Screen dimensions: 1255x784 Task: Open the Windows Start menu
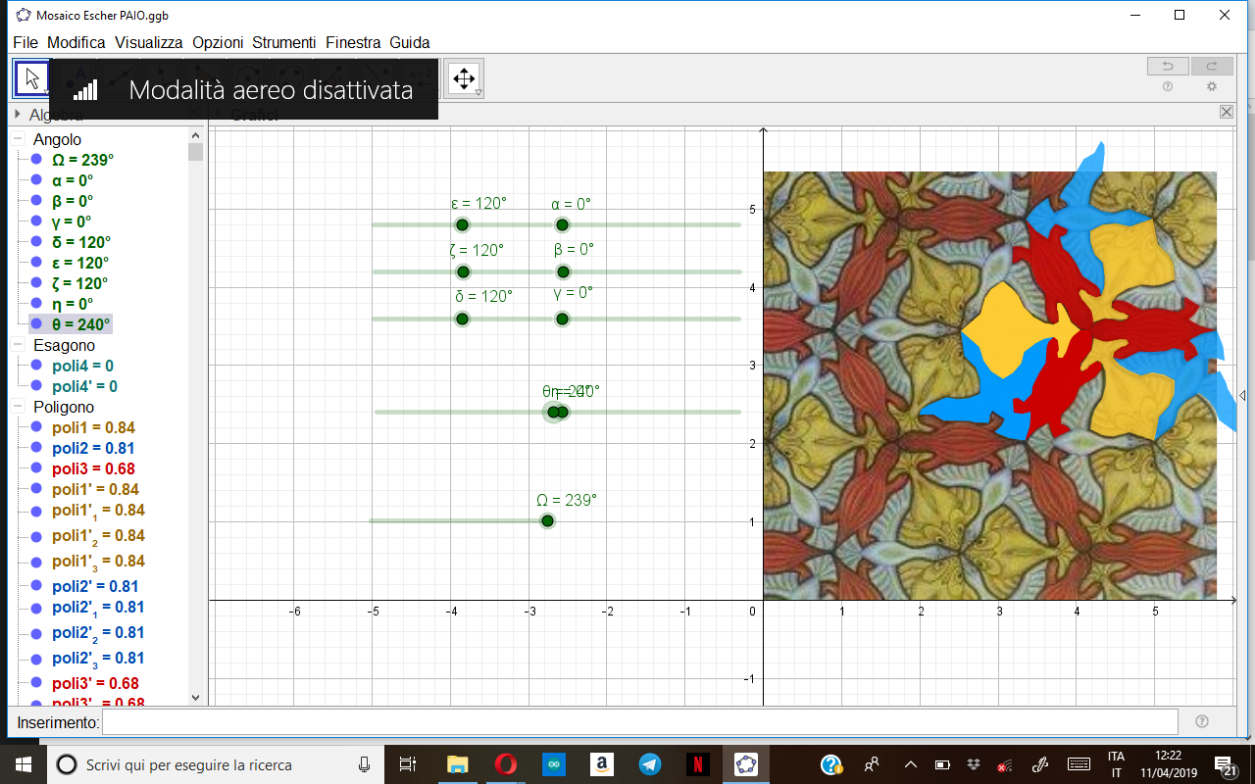23,765
